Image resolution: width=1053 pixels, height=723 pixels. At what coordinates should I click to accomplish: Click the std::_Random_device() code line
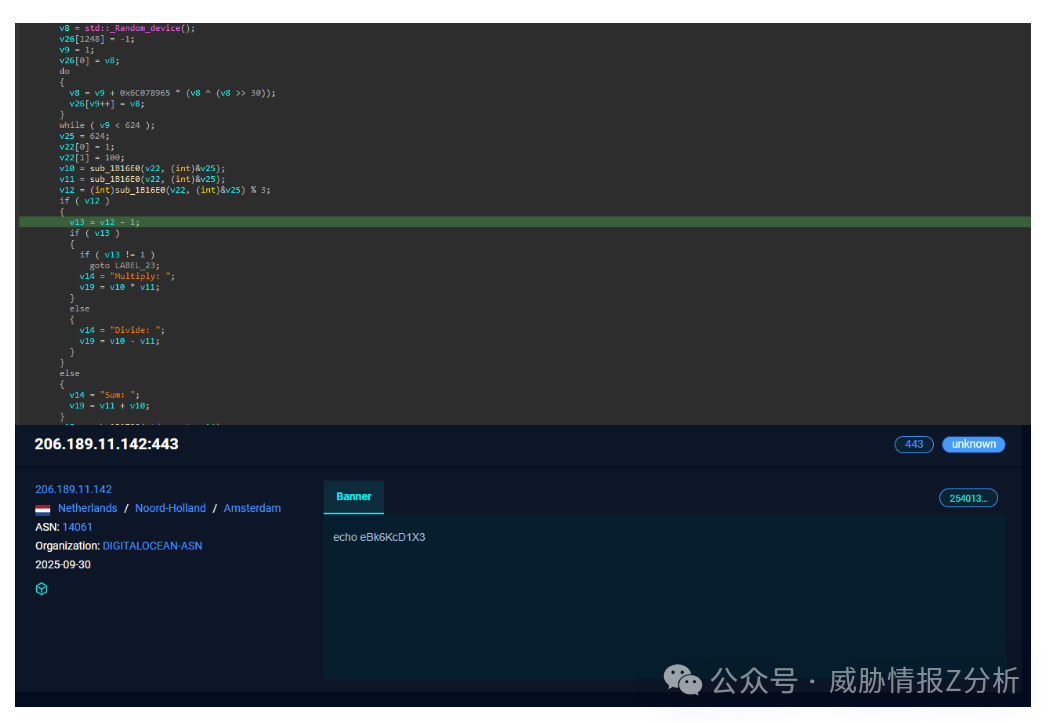pos(127,28)
